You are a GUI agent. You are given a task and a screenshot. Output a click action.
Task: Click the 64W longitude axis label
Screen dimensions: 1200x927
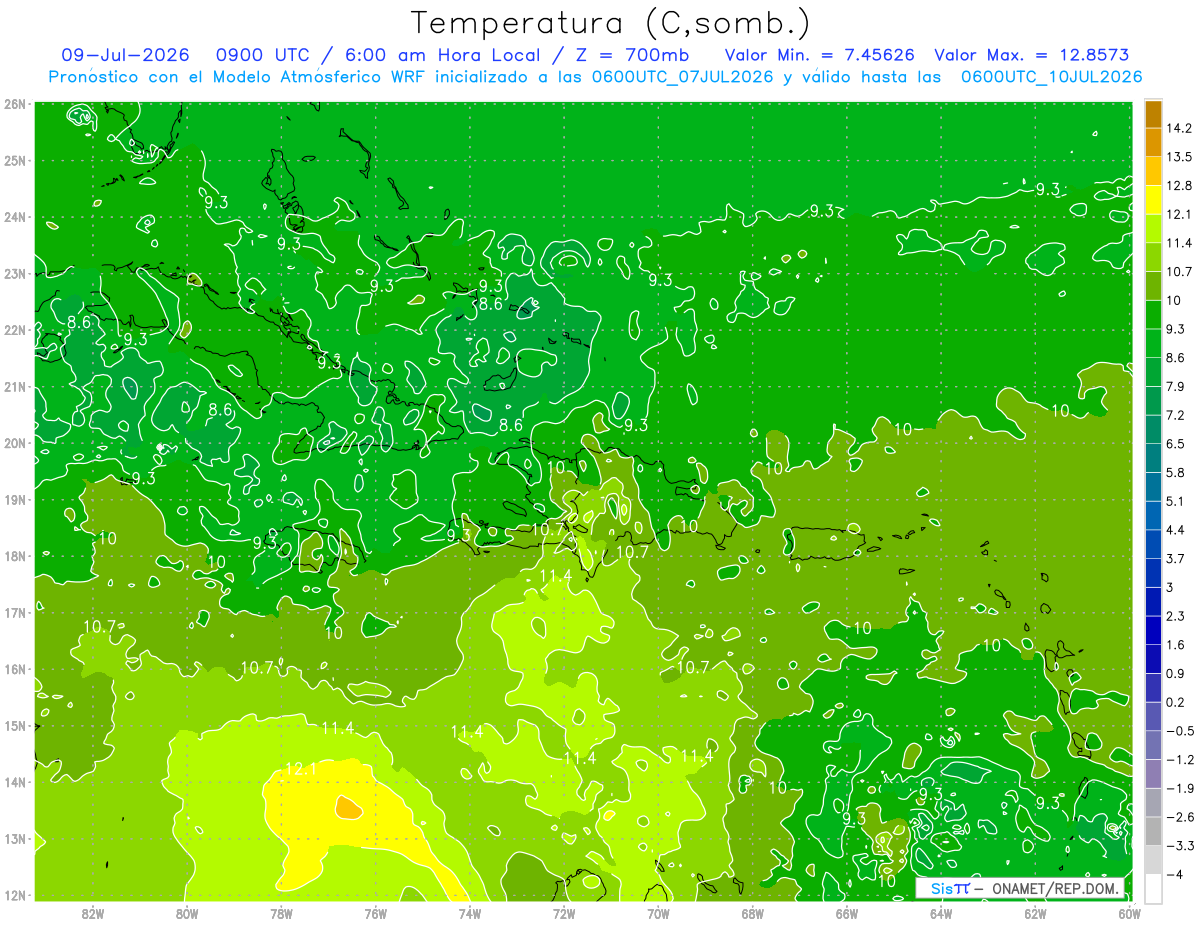point(940,913)
